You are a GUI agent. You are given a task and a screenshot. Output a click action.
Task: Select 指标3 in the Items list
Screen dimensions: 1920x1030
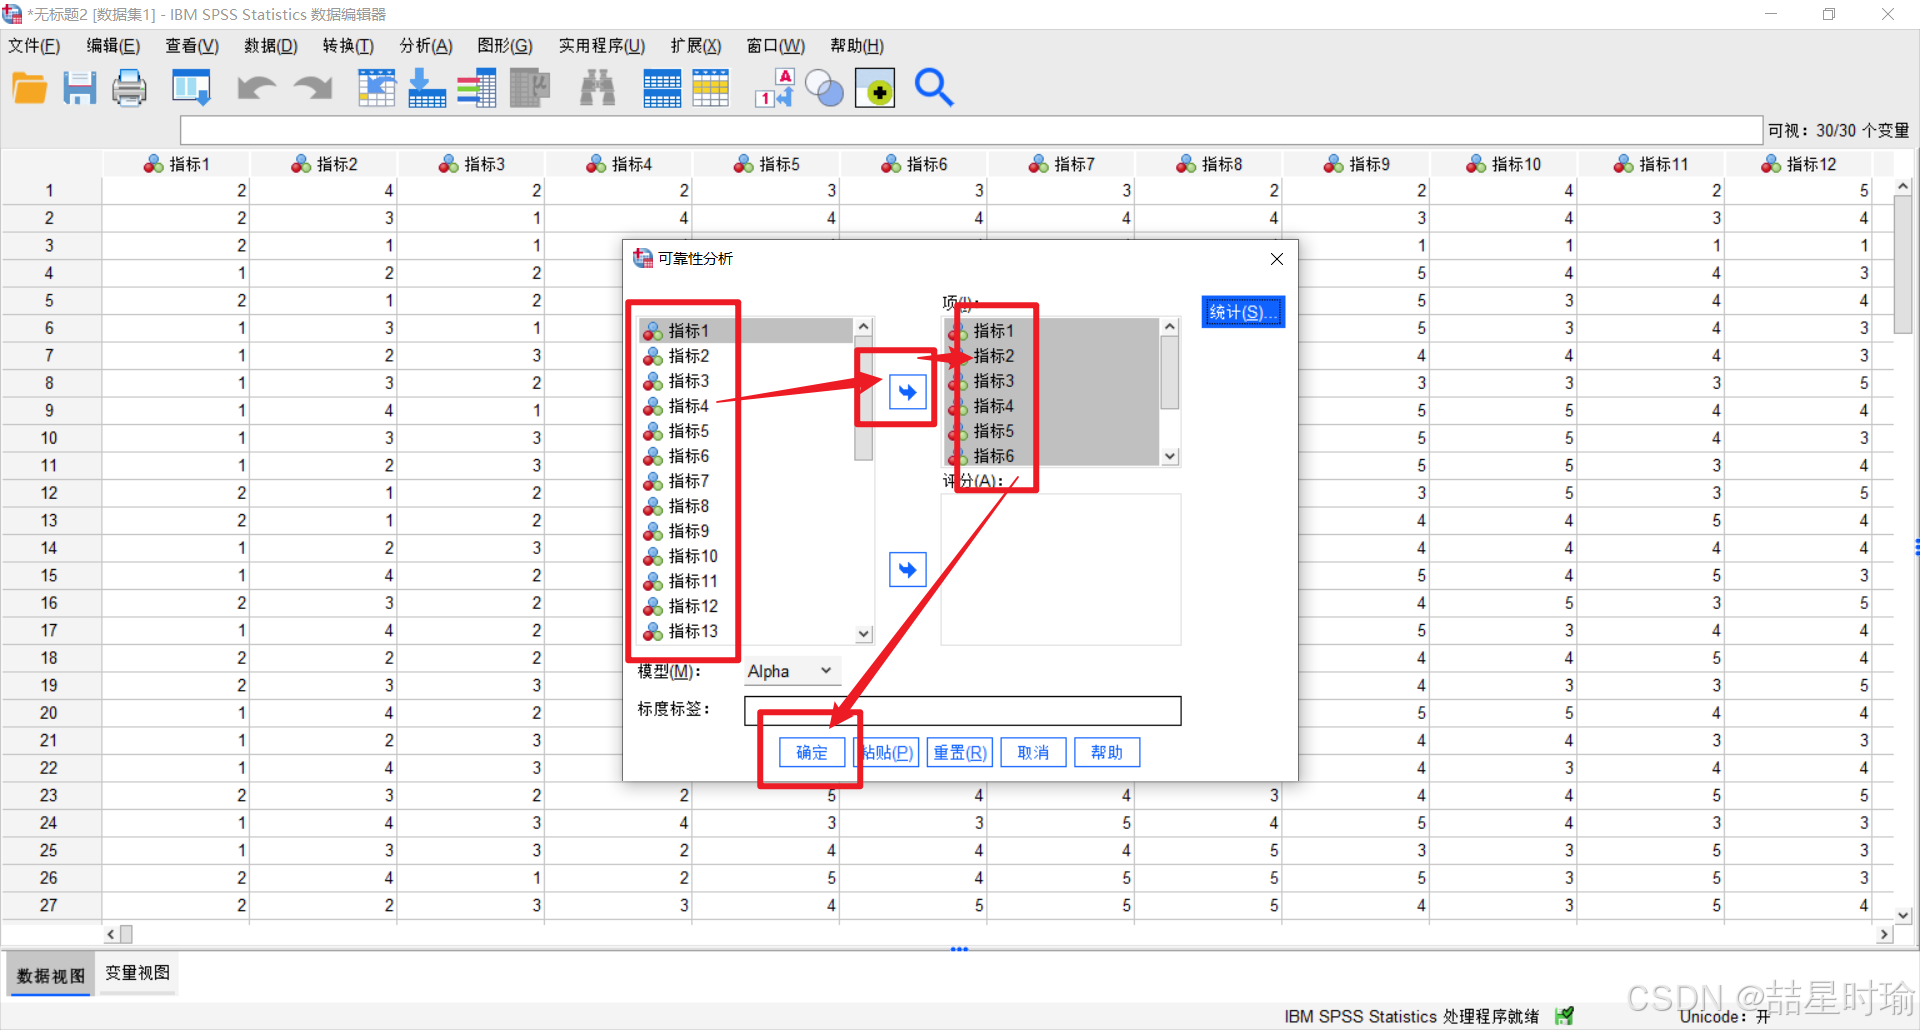(1051, 381)
